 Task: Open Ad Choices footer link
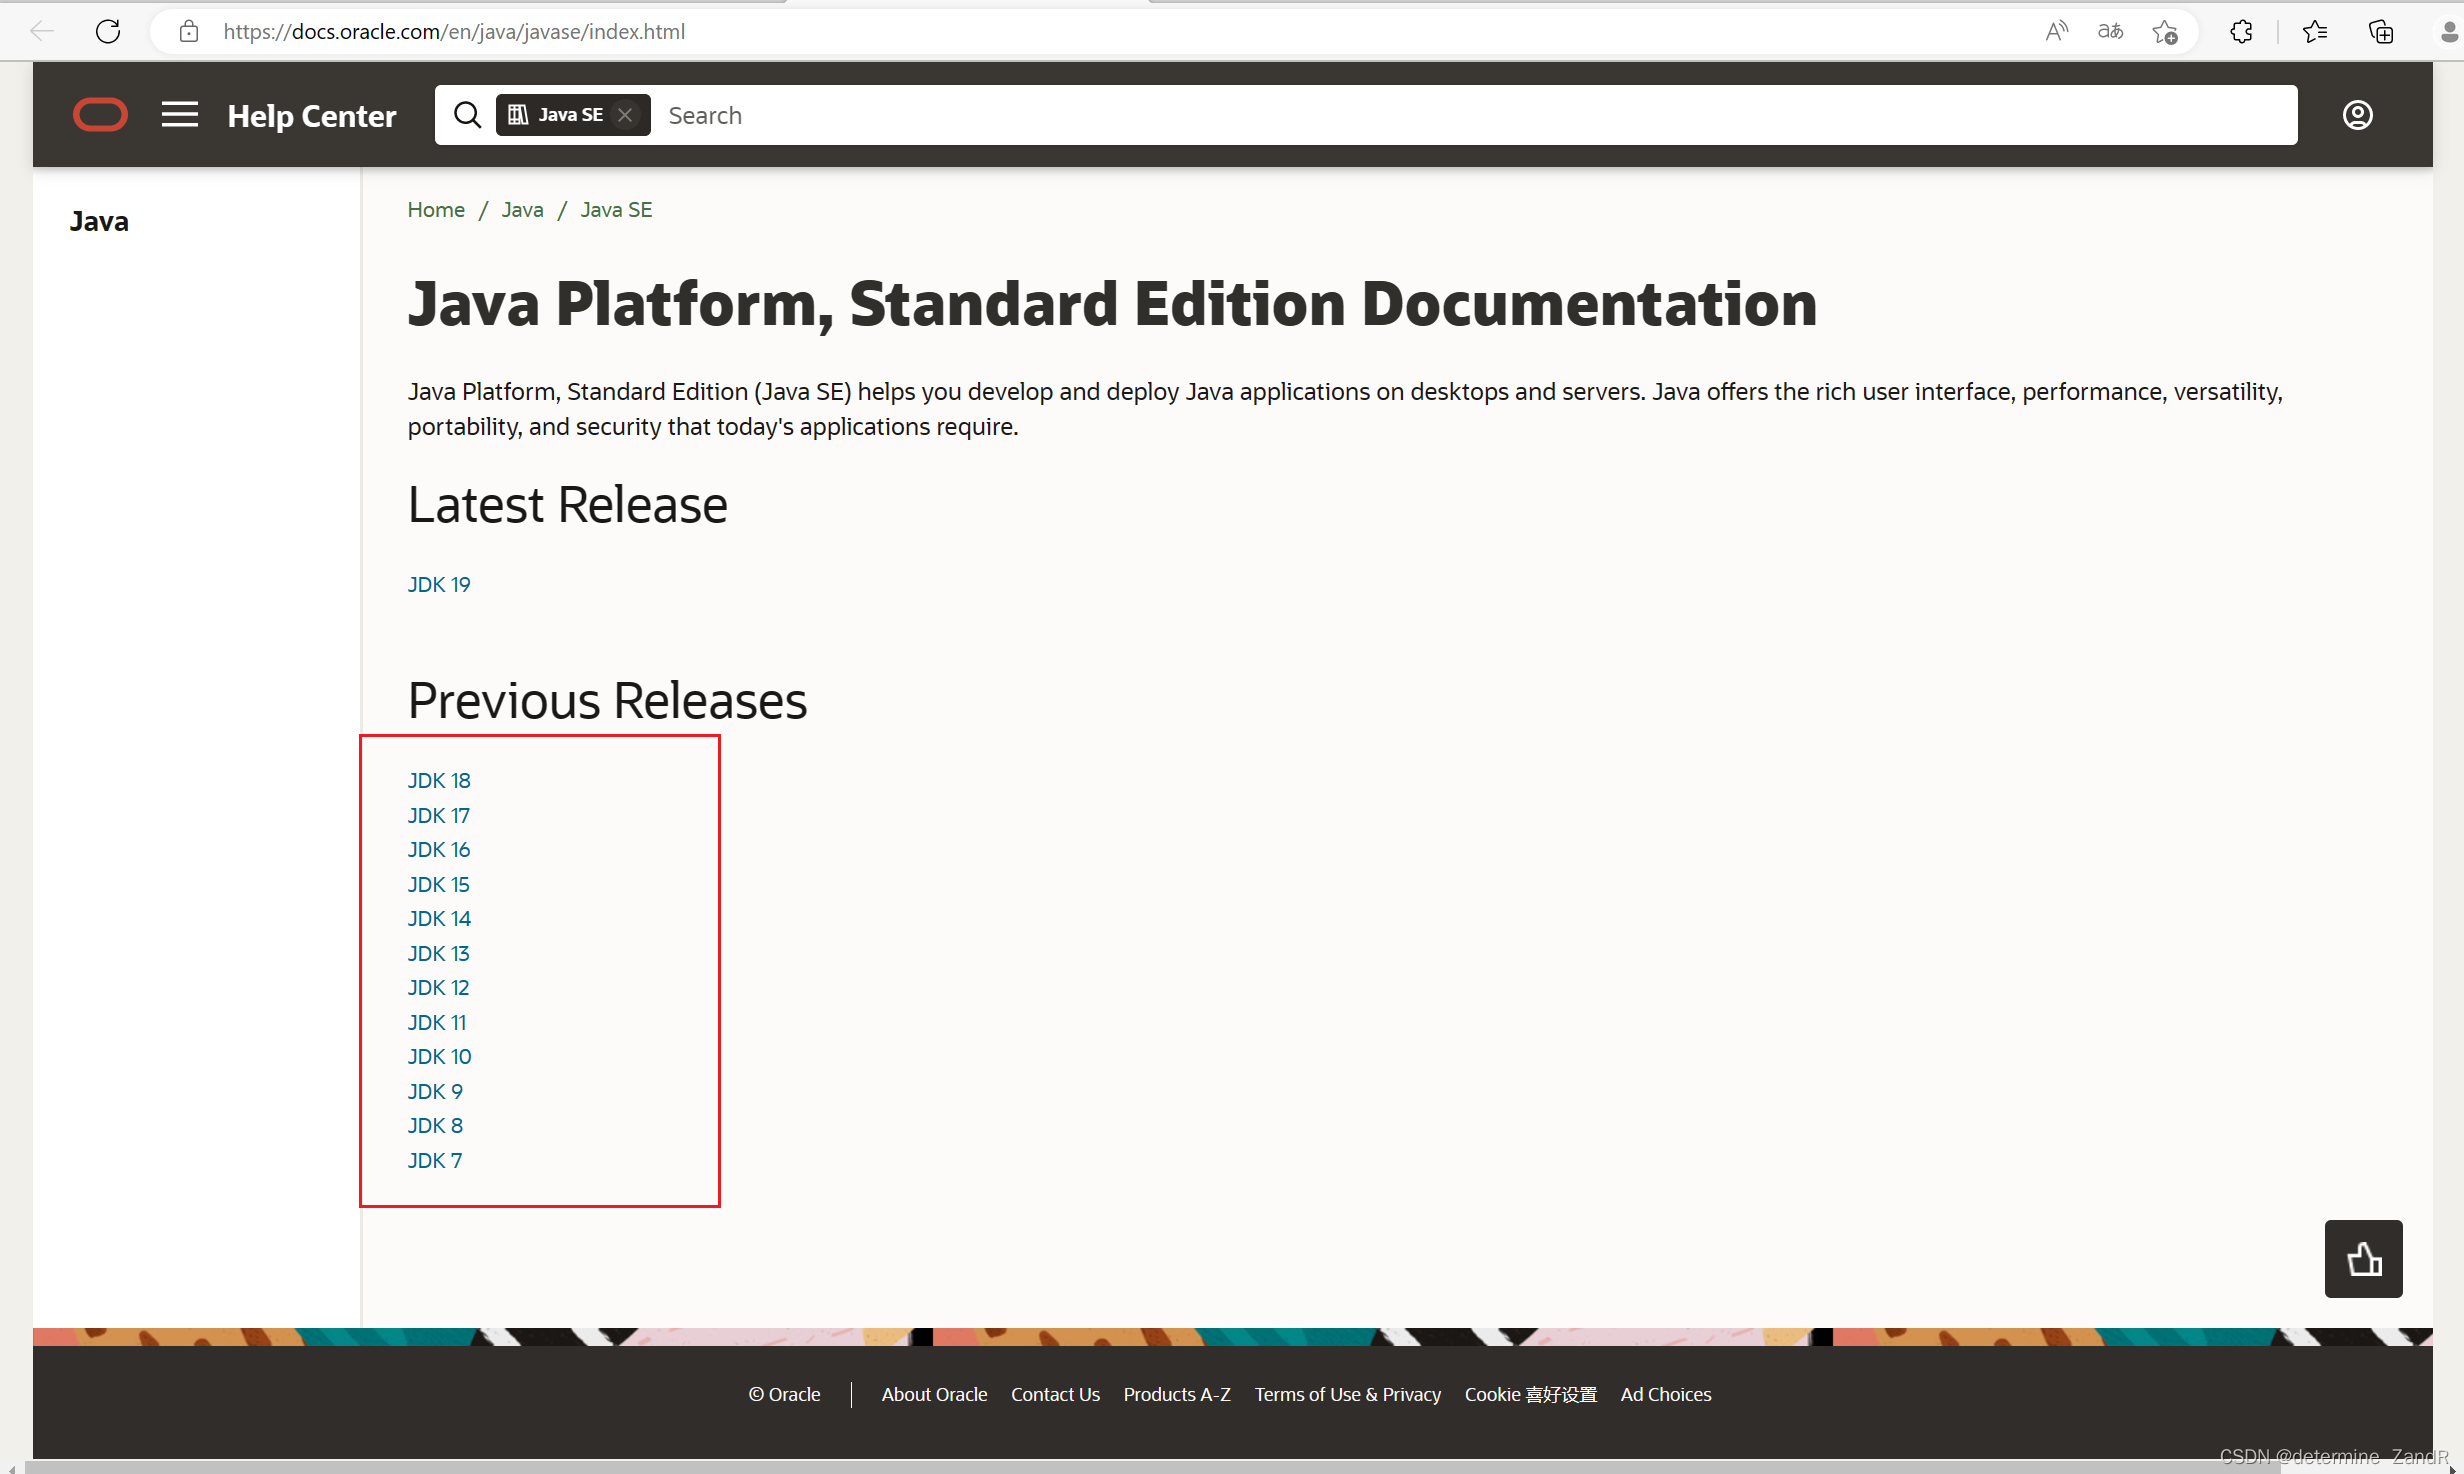(1666, 1395)
